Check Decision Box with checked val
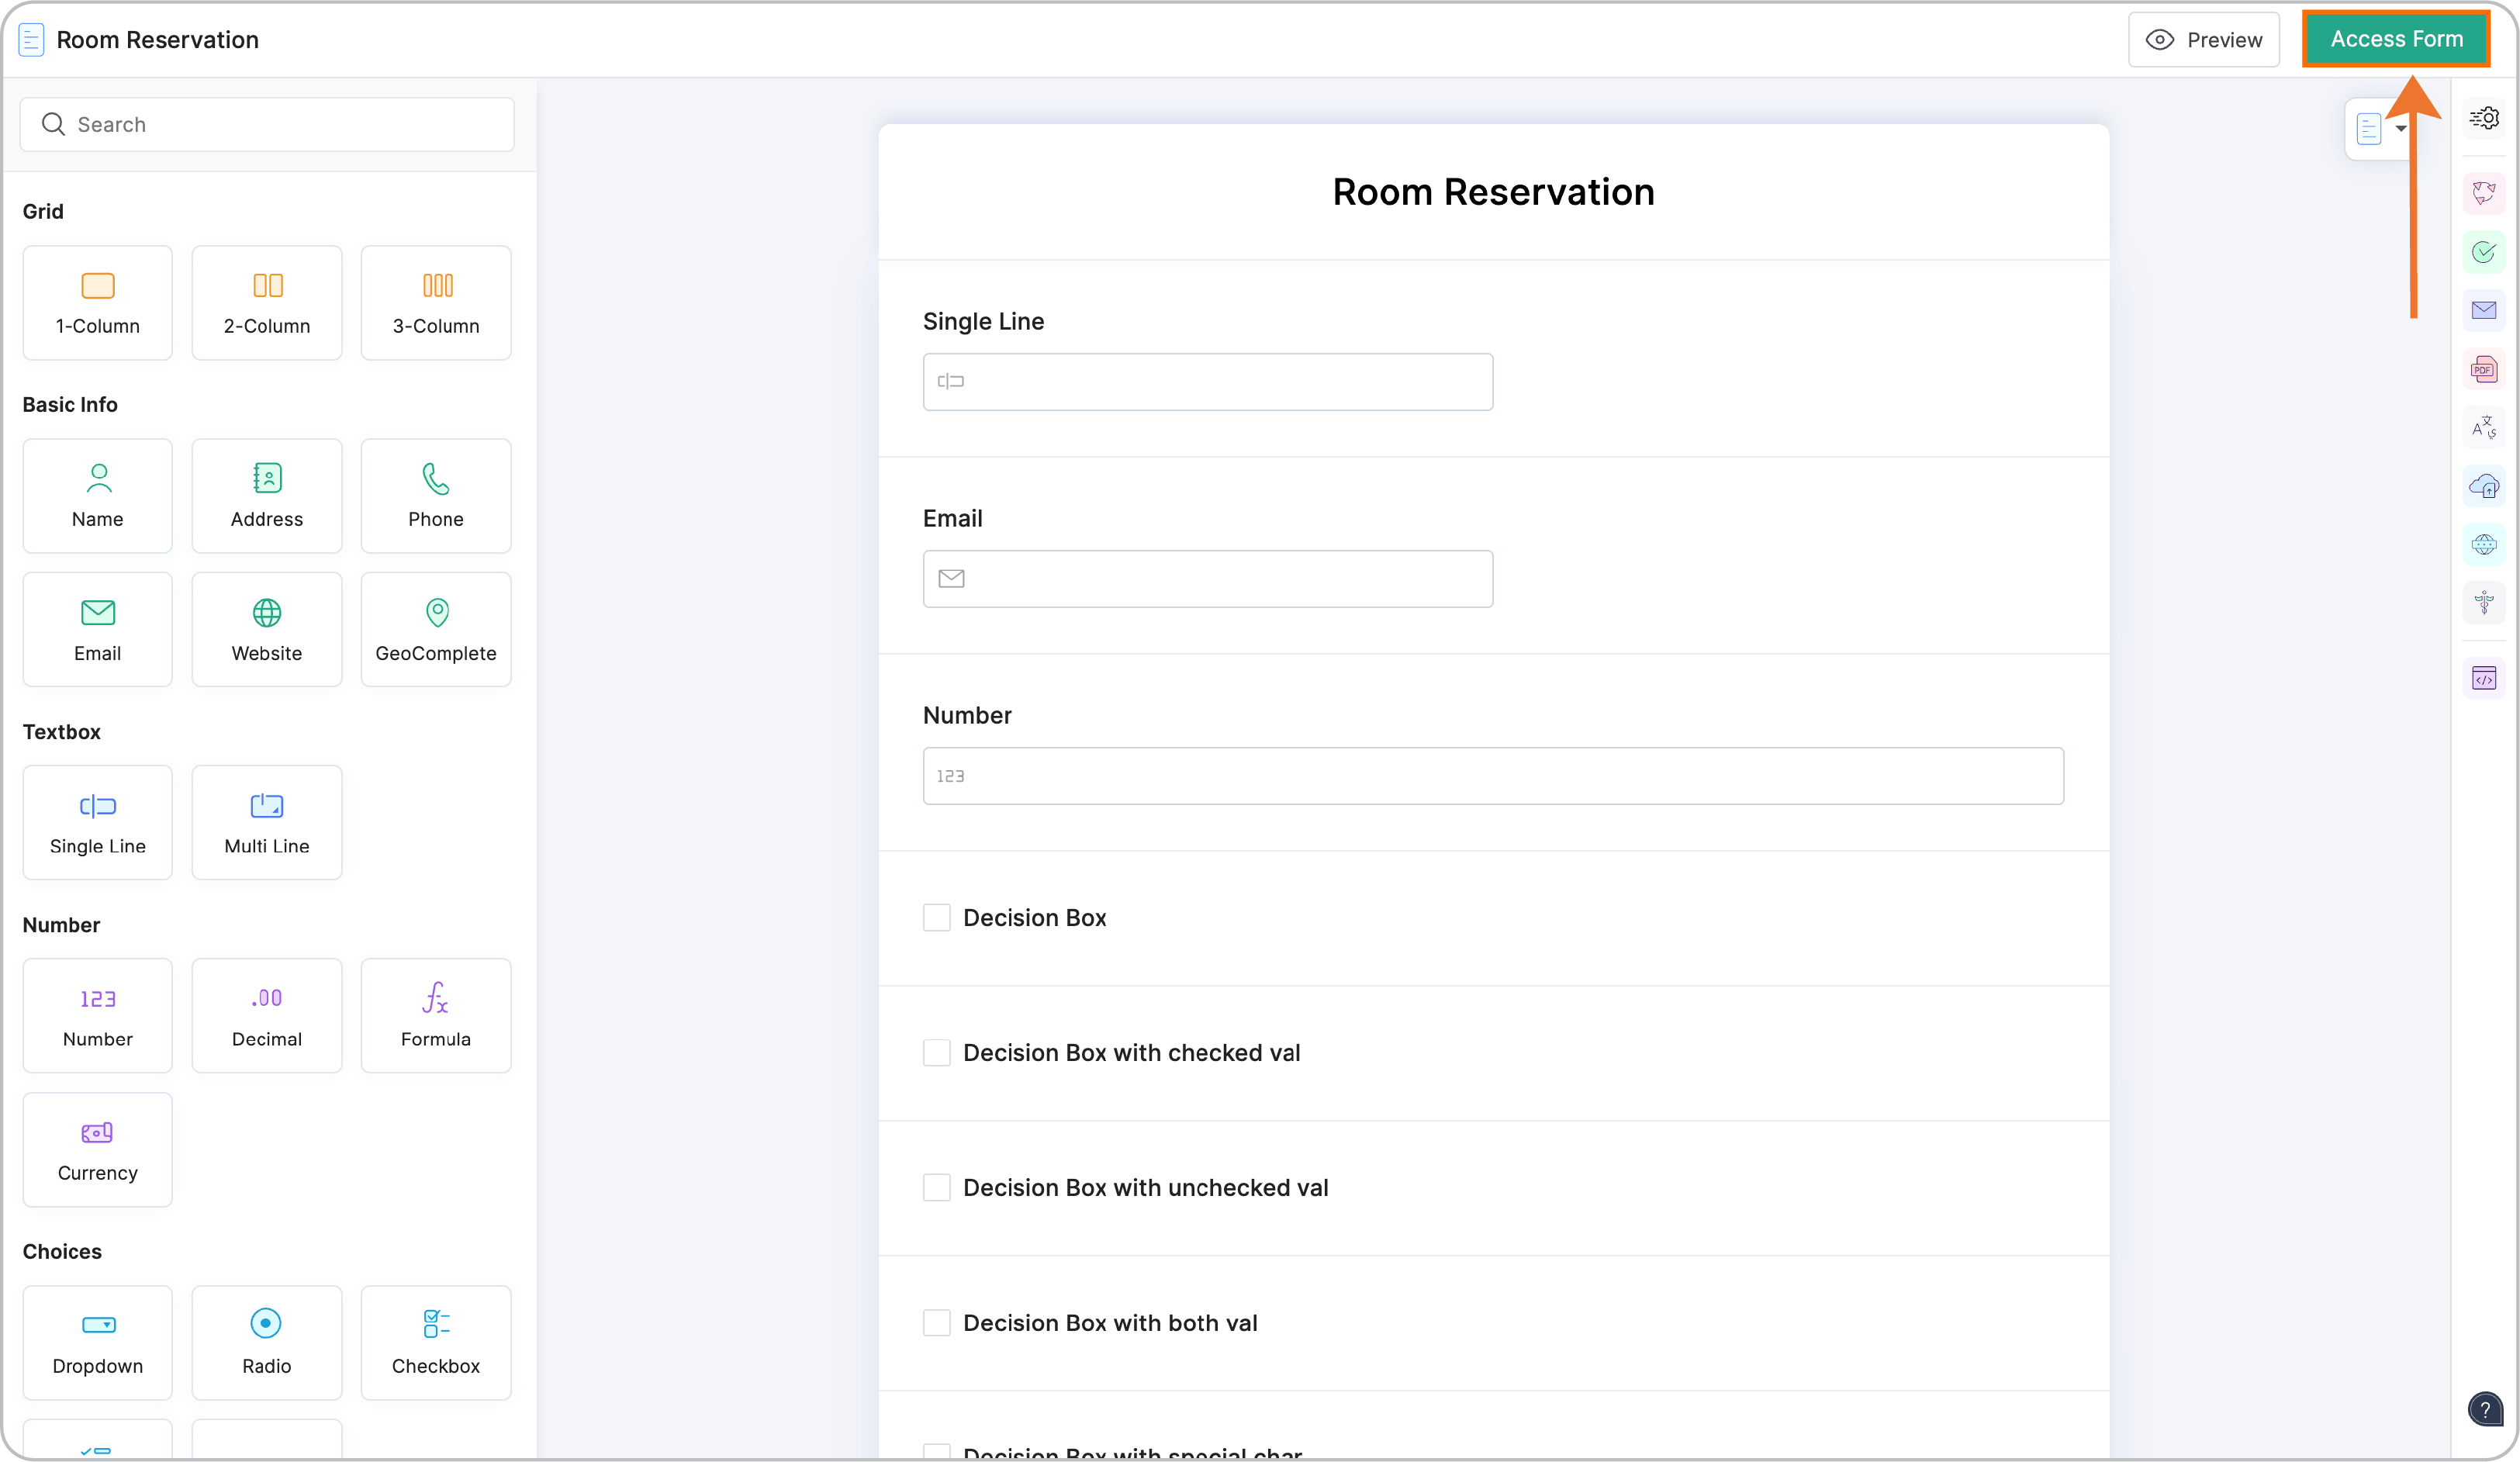The width and height of the screenshot is (2520, 1462). pos(936,1053)
